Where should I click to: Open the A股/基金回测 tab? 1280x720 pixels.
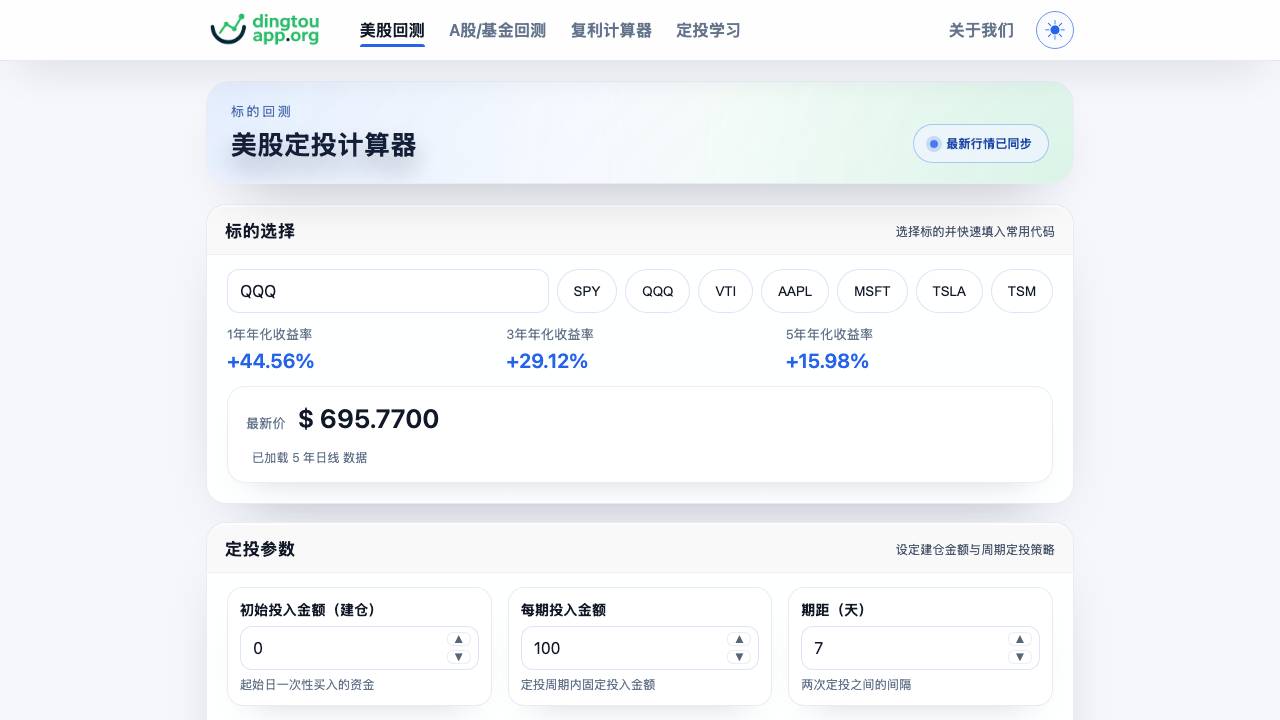coord(497,30)
